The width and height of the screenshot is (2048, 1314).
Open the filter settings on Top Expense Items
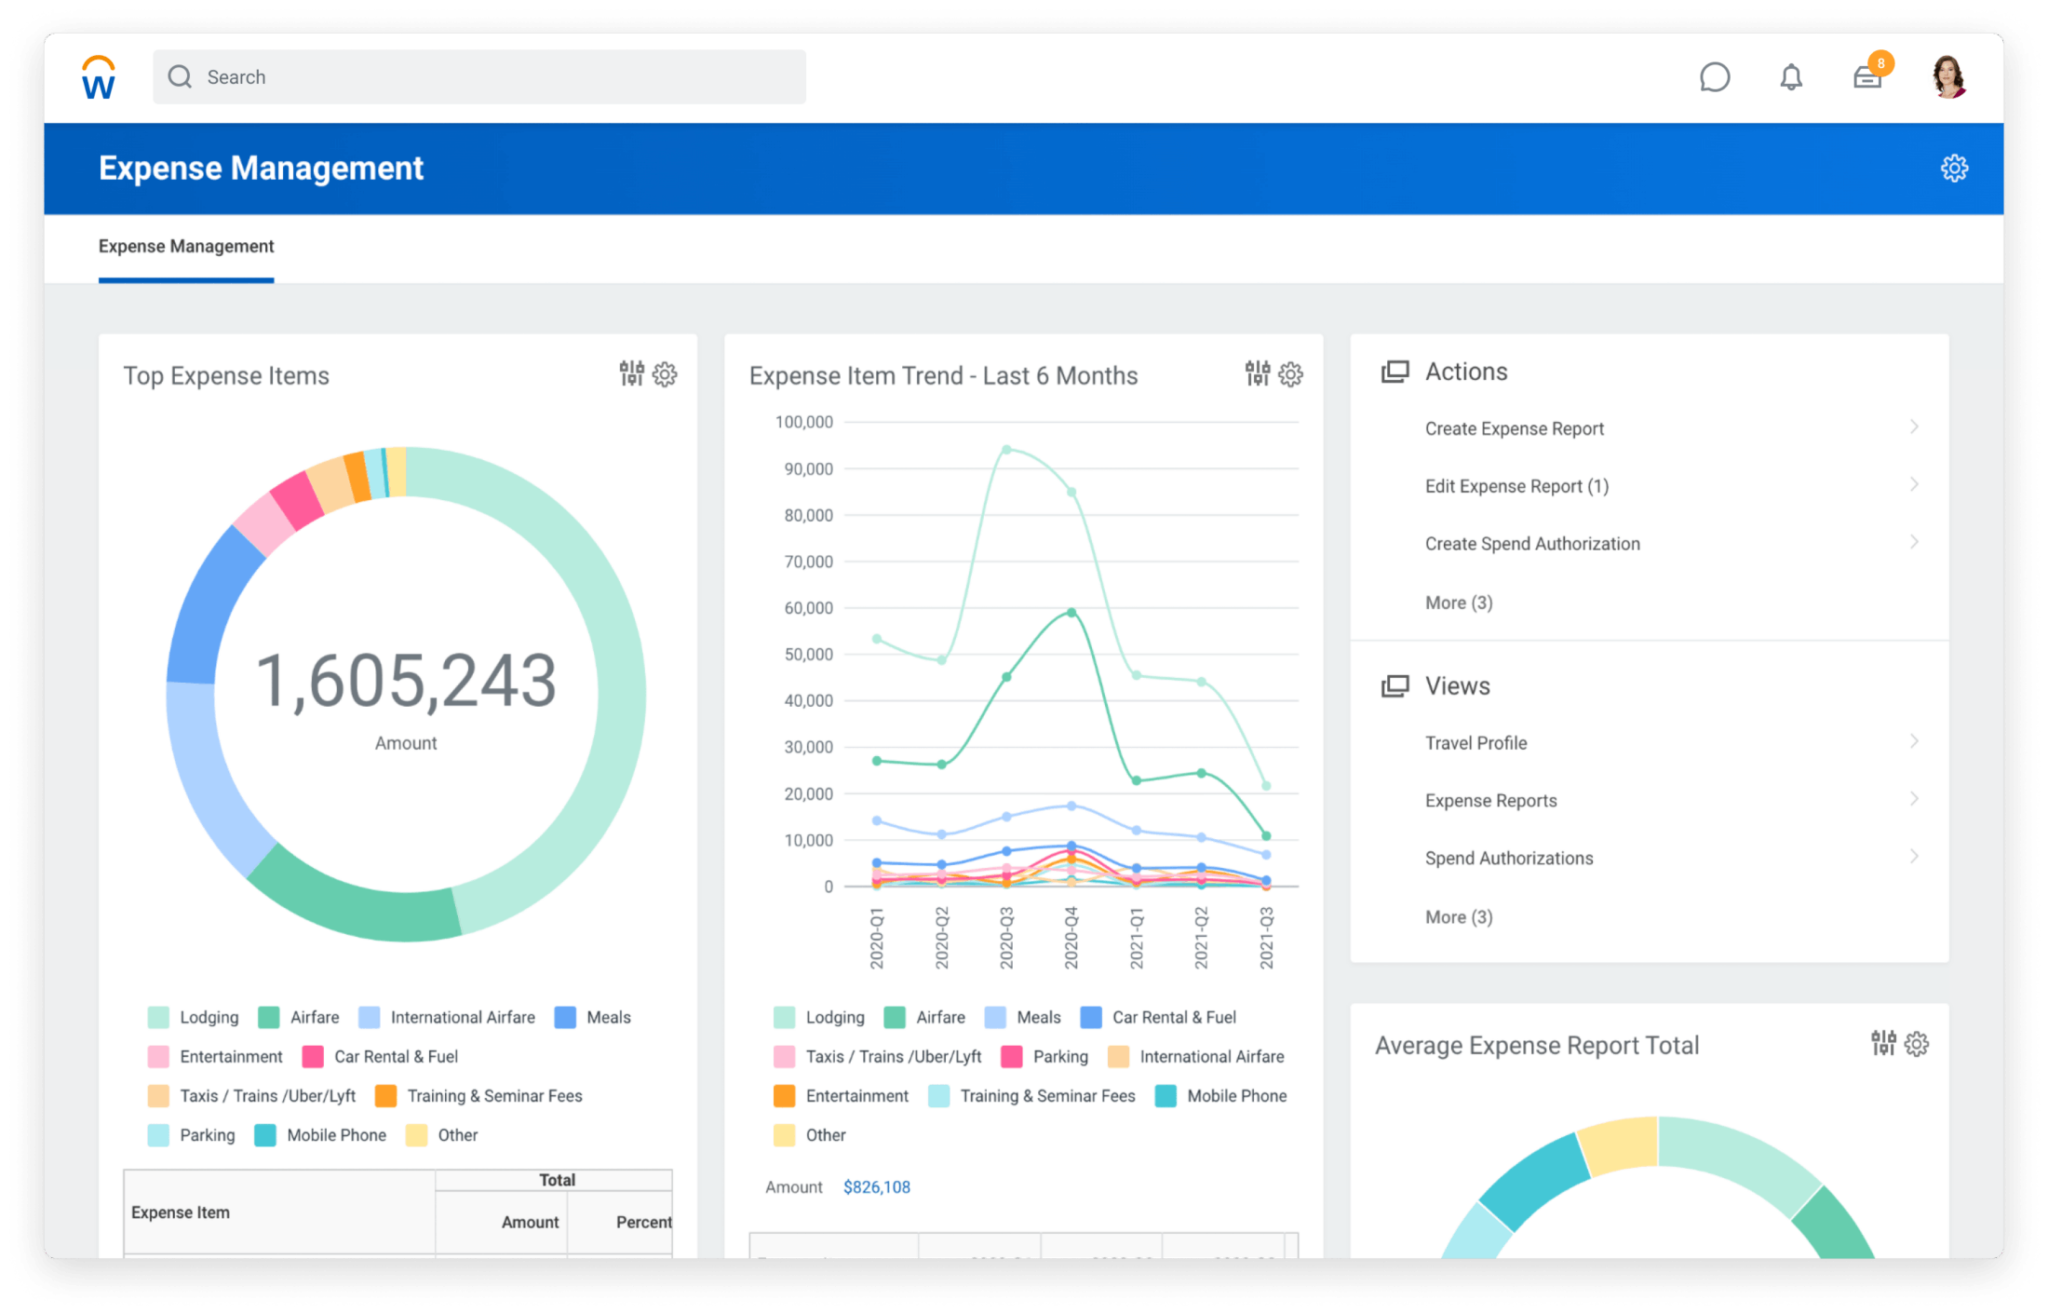(x=632, y=374)
